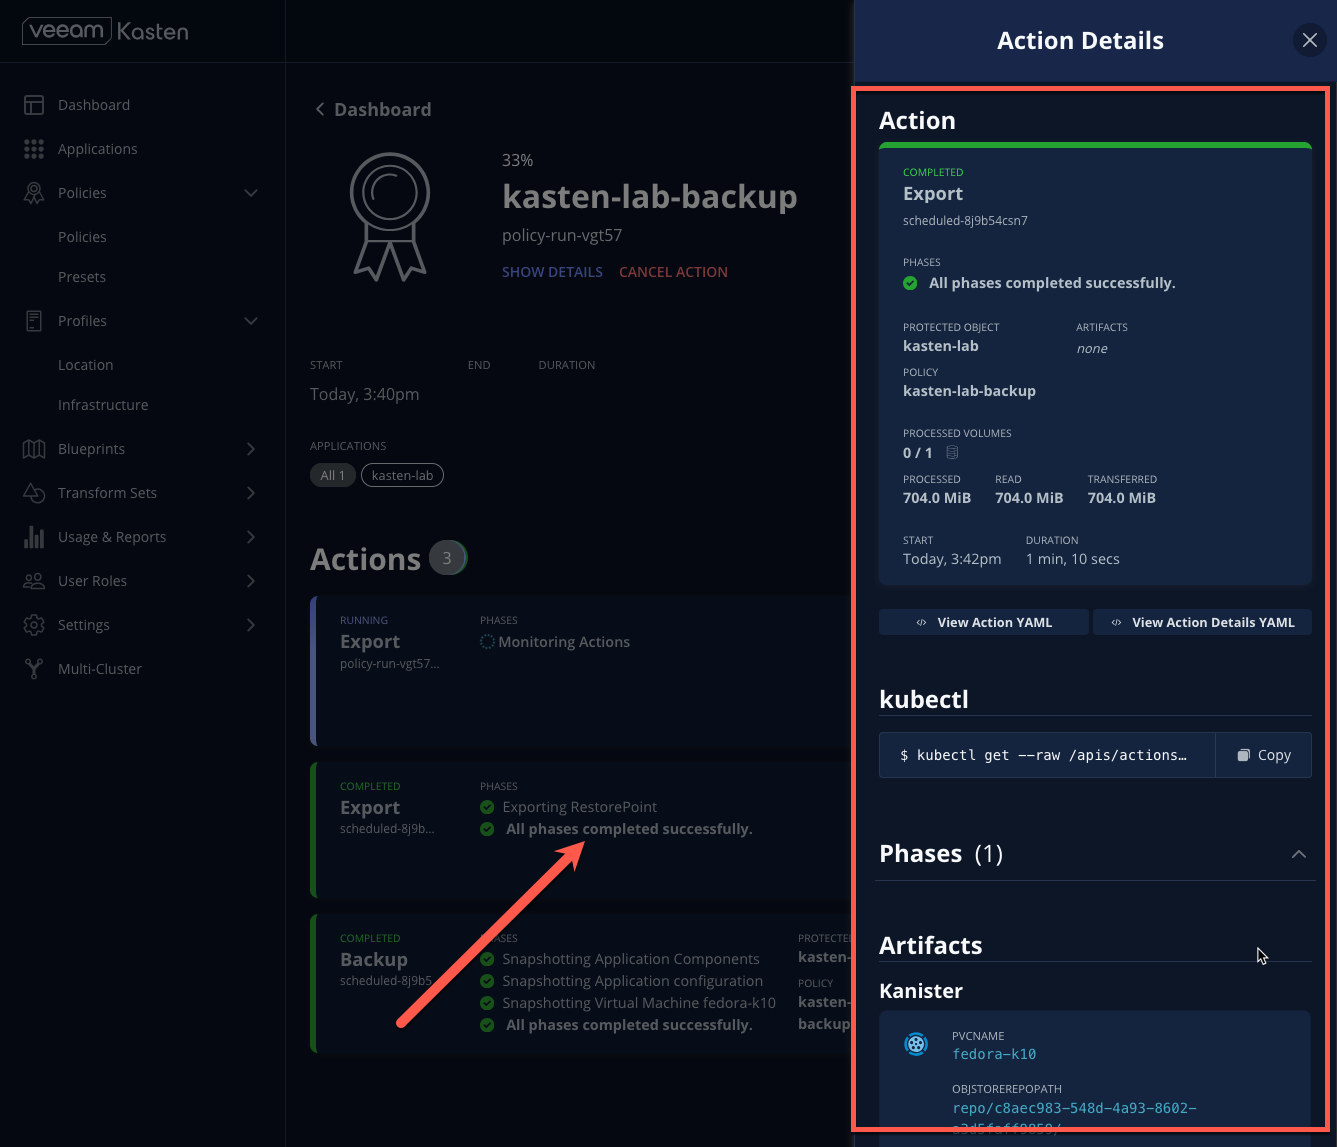Collapse the Policies sidebar section
This screenshot has width=1337, height=1147.
point(251,193)
